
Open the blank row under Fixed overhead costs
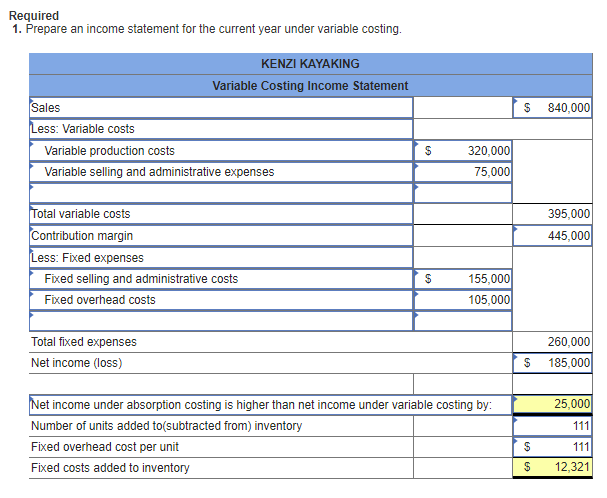221,321
